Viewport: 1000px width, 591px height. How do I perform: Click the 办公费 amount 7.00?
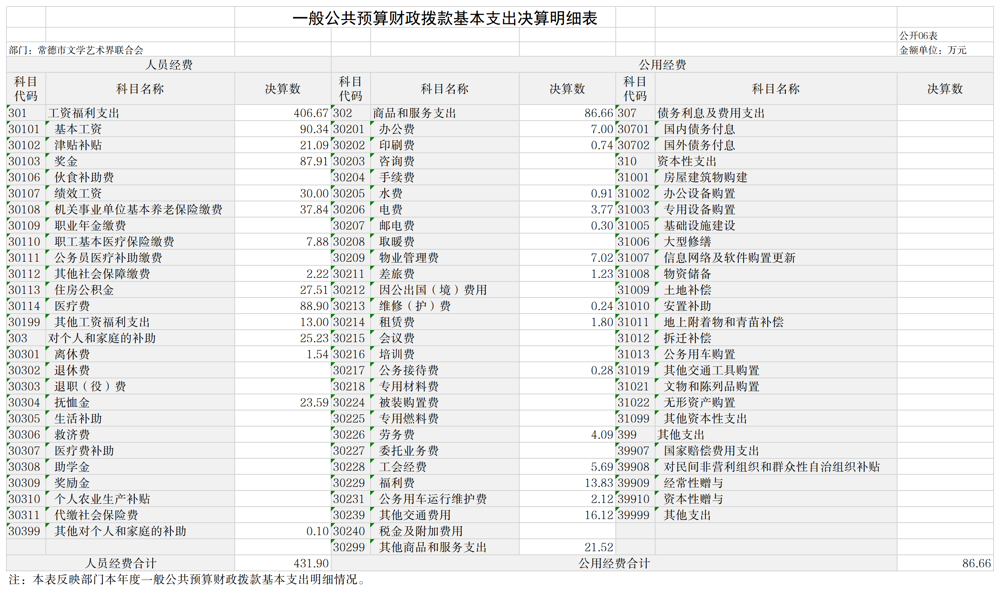pos(590,127)
